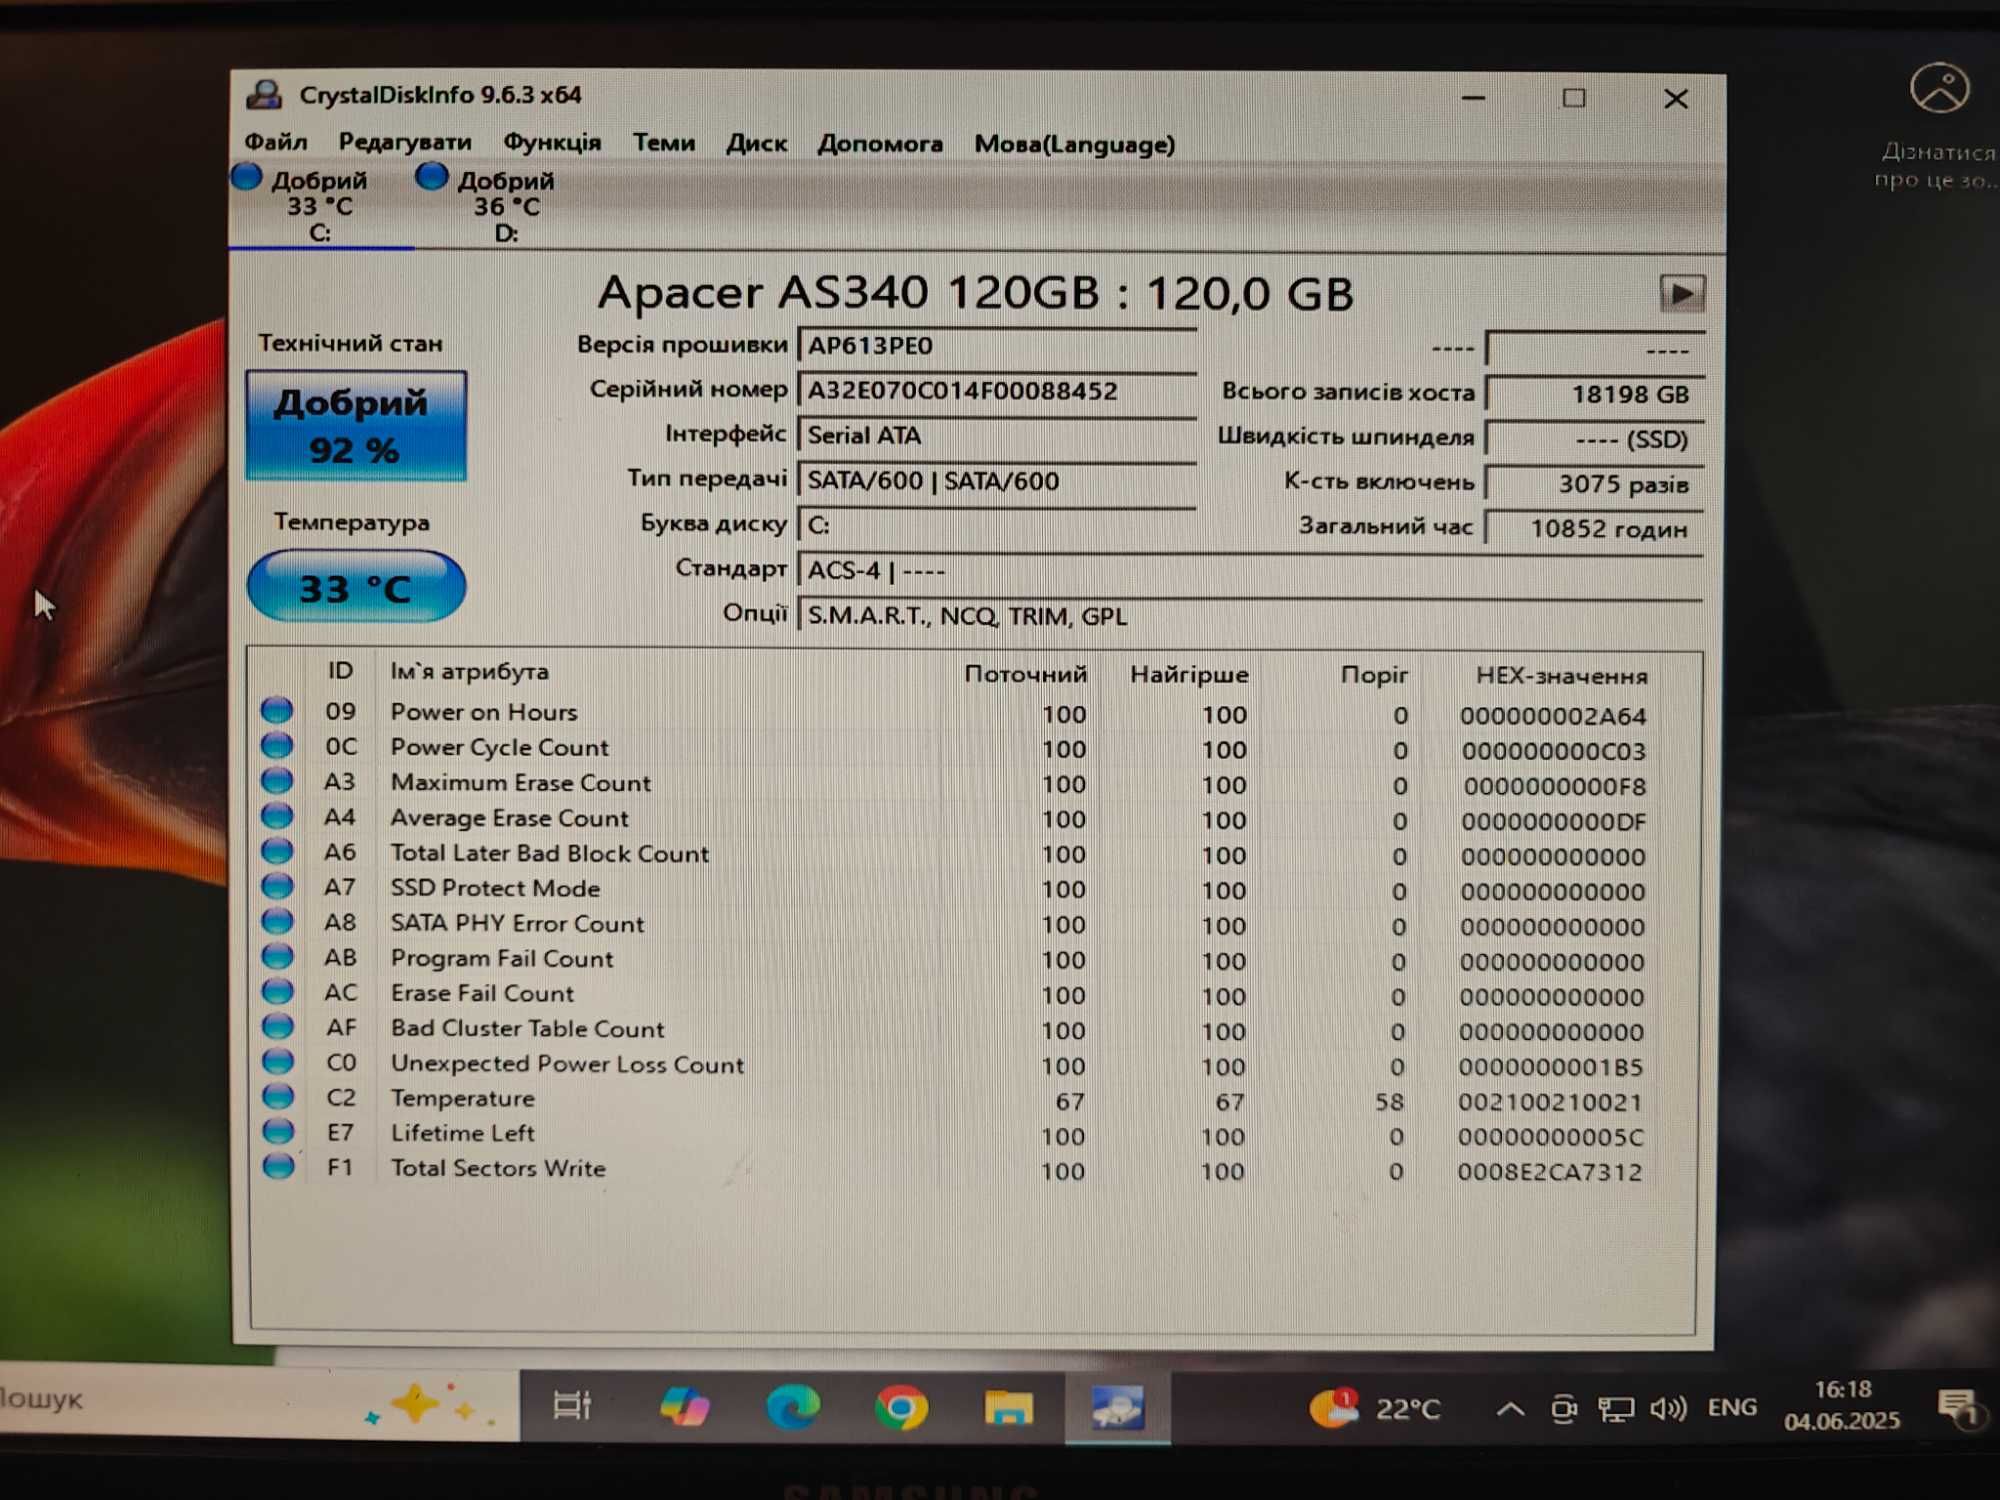The width and height of the screenshot is (2000, 1500).
Task: Switch the ENG input language indicator
Action: 1732,1408
